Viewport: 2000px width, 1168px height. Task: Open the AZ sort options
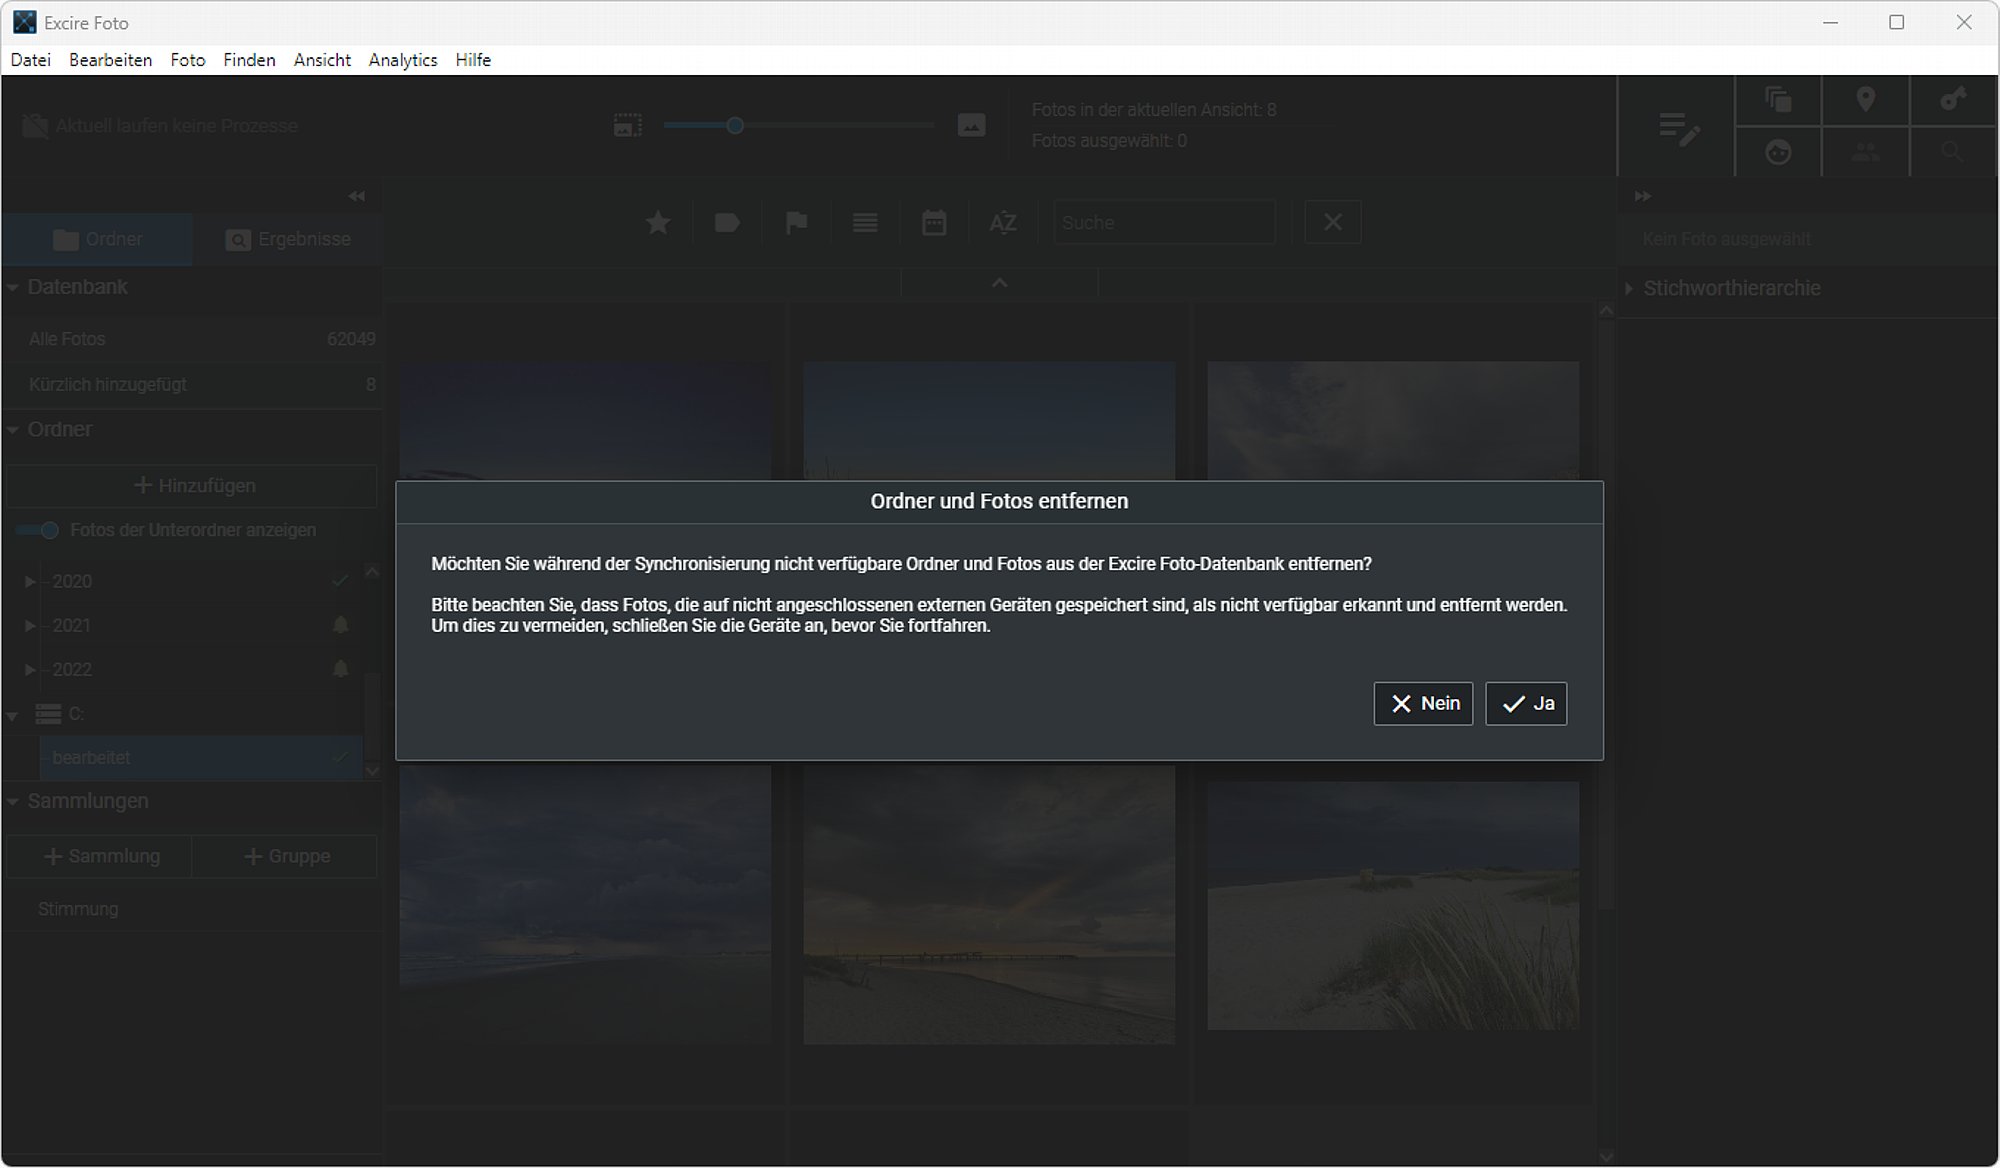1003,223
